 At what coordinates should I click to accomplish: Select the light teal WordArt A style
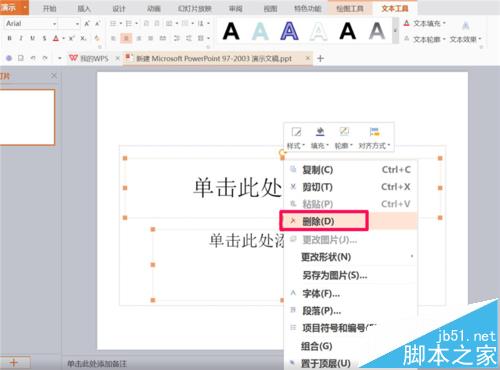260,31
